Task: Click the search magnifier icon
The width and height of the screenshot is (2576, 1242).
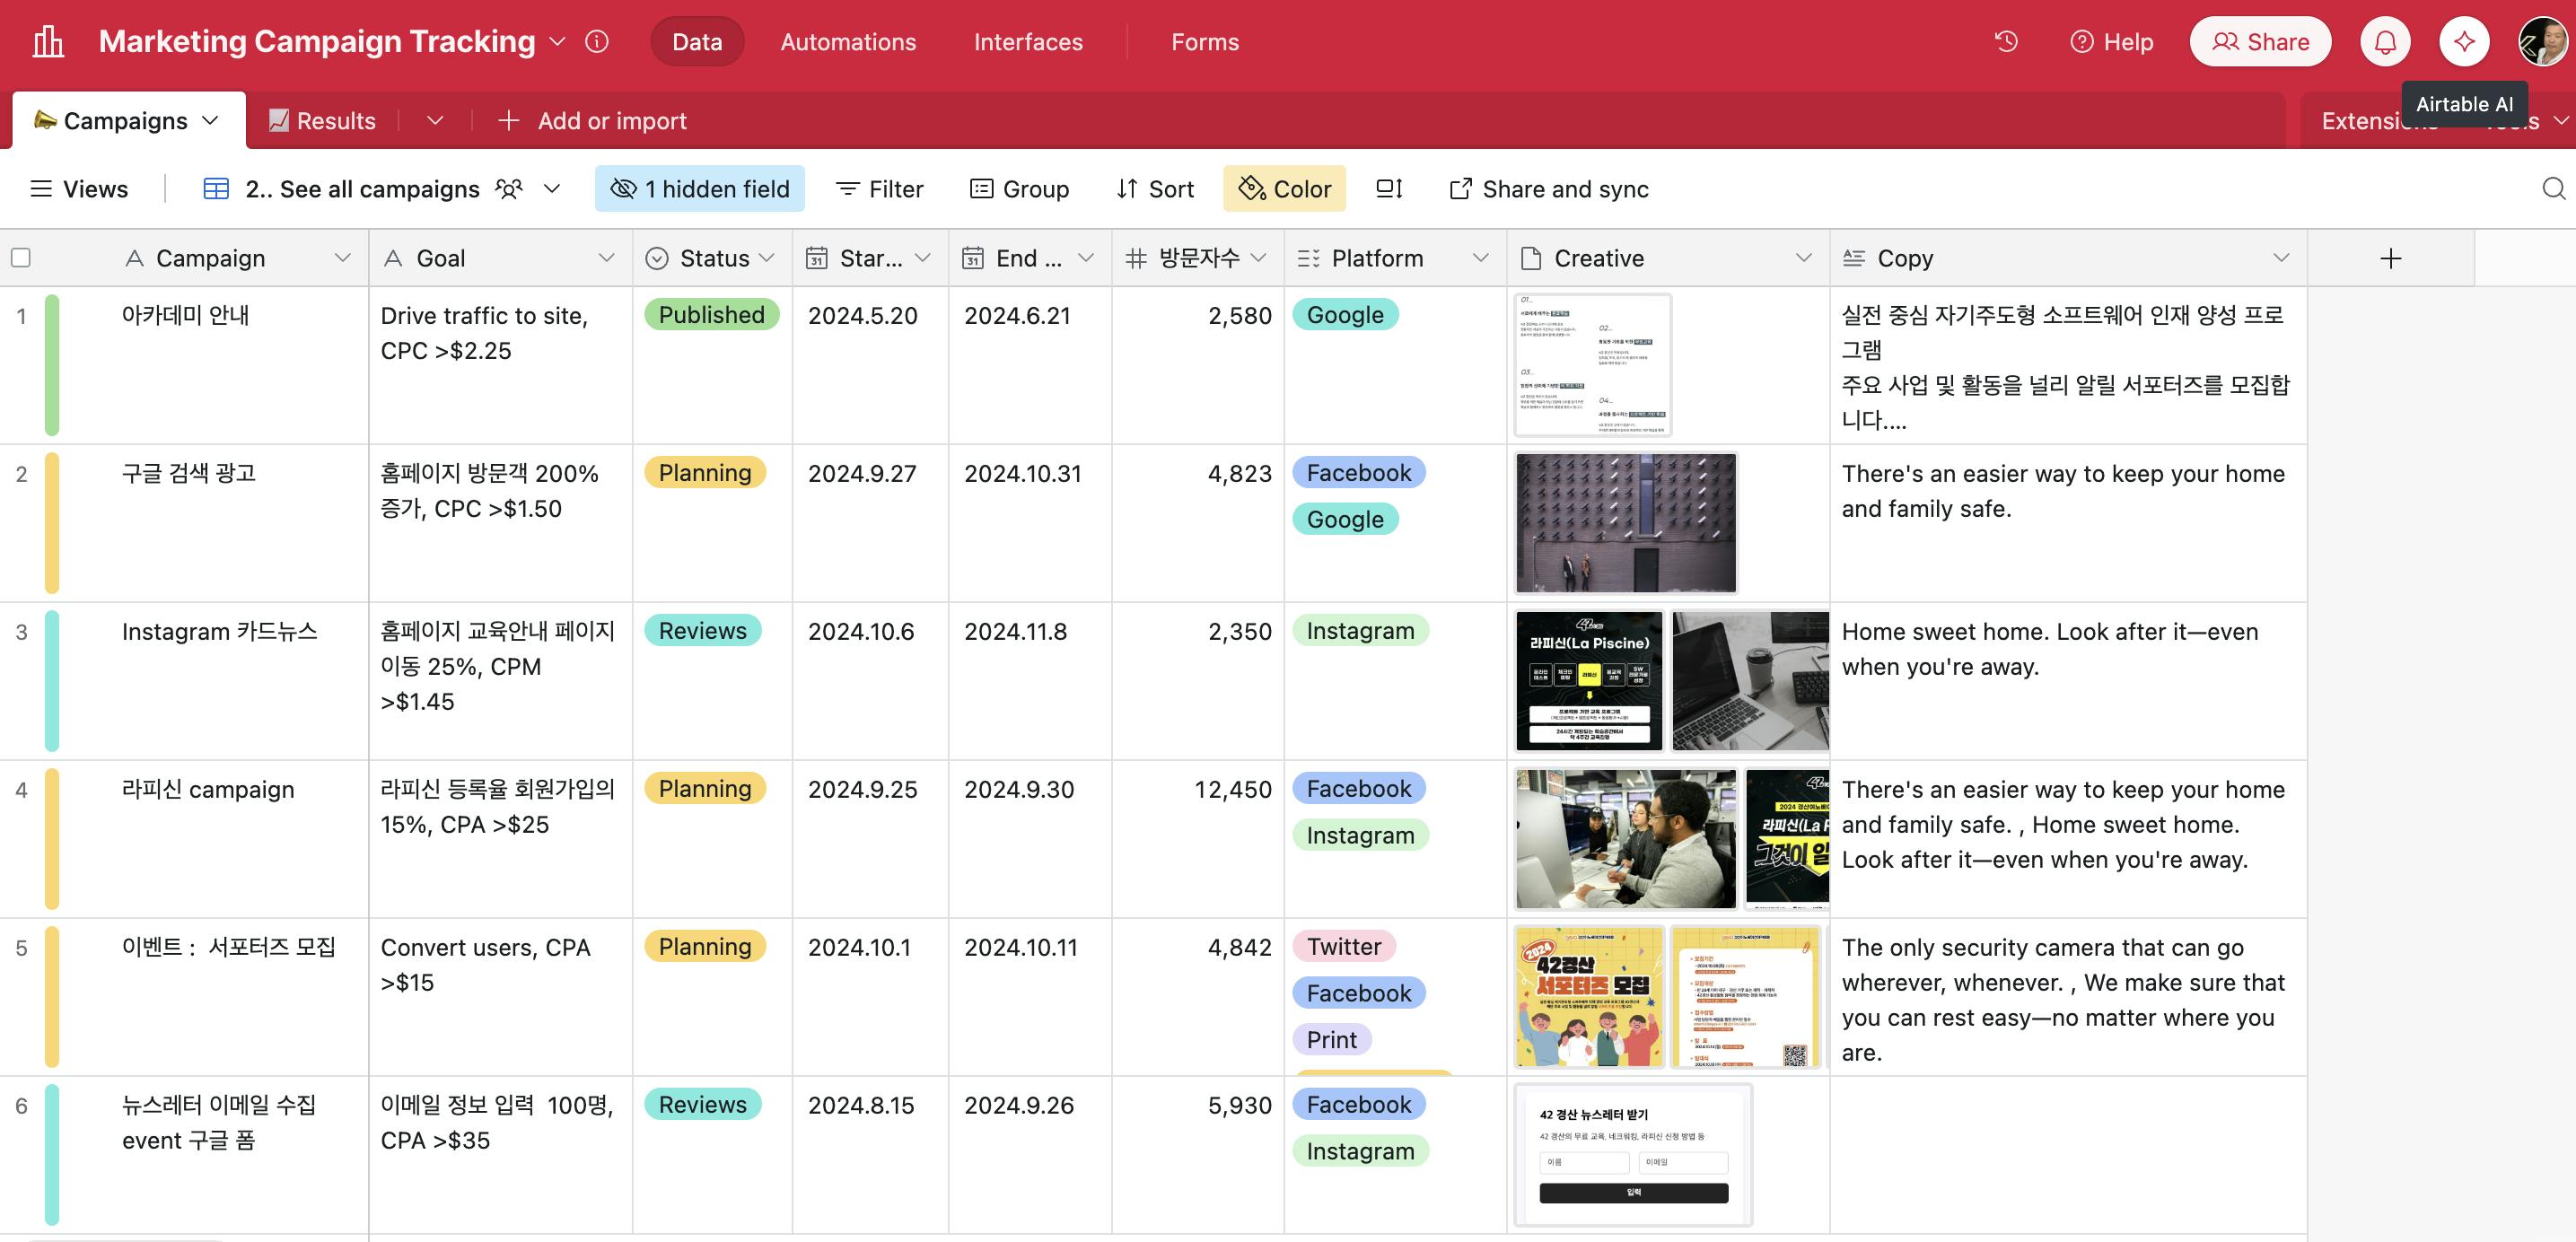Action: [2553, 189]
